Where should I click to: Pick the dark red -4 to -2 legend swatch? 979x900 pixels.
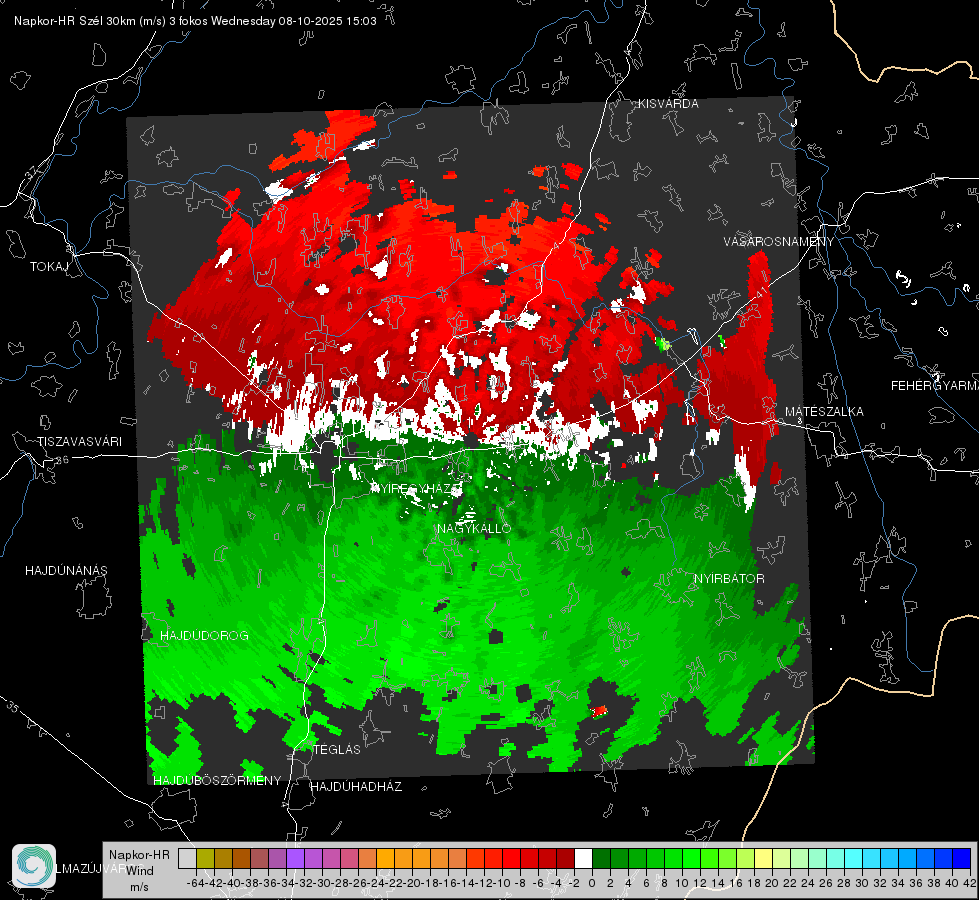(565, 859)
